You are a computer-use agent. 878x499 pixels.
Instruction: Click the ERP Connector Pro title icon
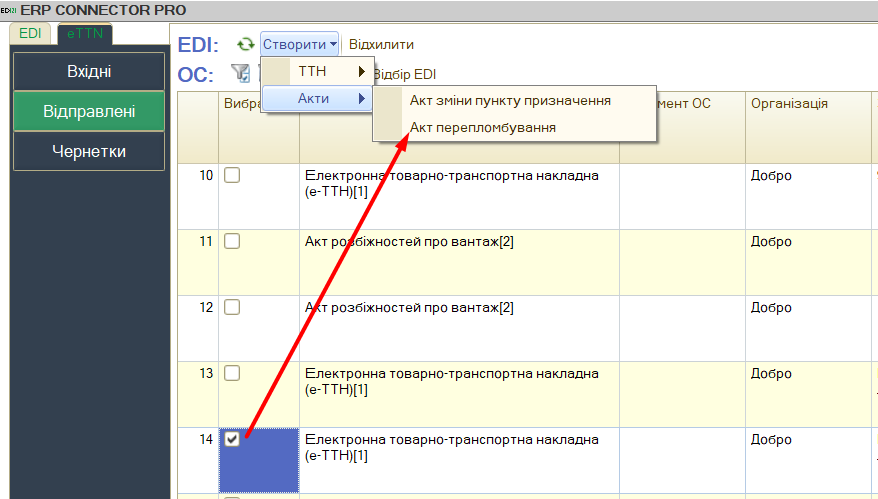click(9, 9)
